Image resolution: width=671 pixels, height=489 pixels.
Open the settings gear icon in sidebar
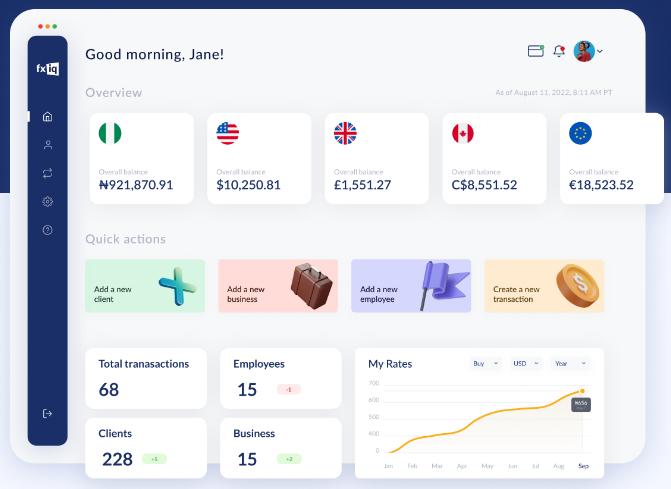[48, 202]
